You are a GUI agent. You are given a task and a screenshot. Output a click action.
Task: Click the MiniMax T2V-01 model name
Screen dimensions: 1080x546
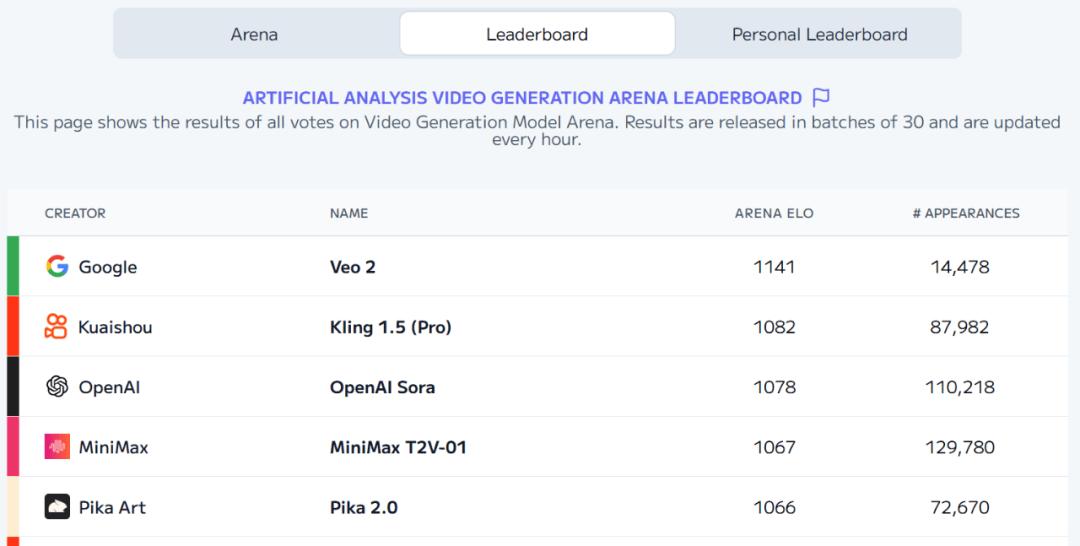[x=398, y=447]
